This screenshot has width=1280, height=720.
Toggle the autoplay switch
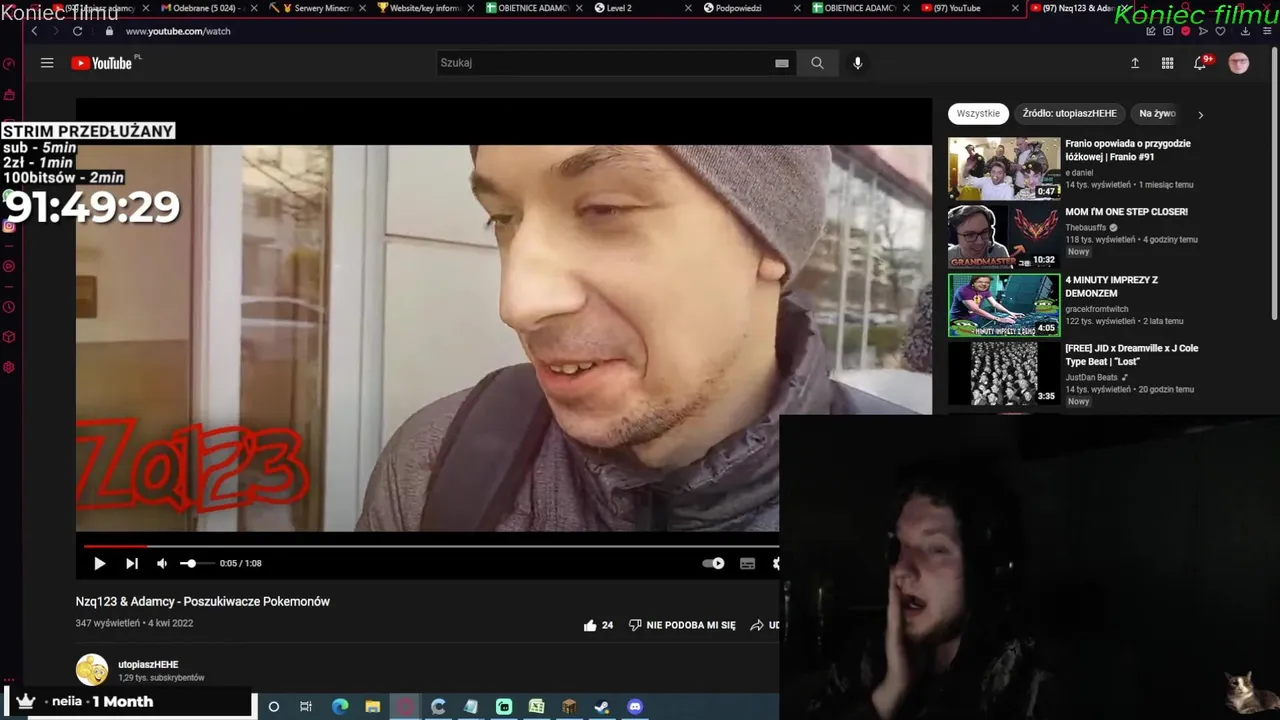pyautogui.click(x=713, y=564)
